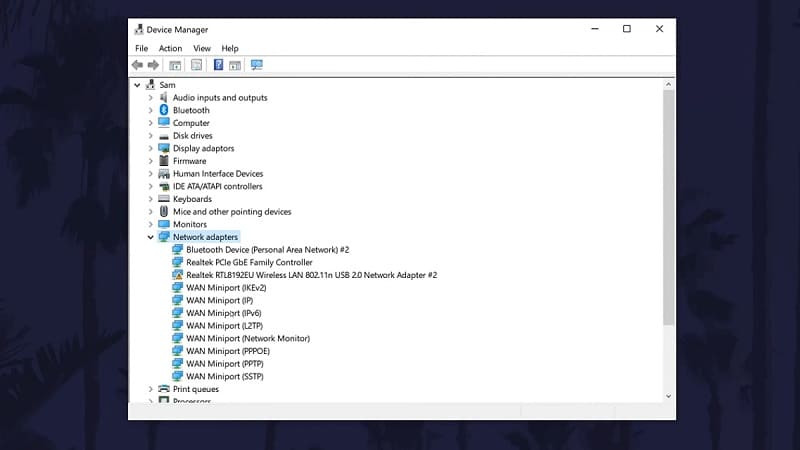Select the Bluetooth category icon
The image size is (800, 450).
pyautogui.click(x=164, y=110)
